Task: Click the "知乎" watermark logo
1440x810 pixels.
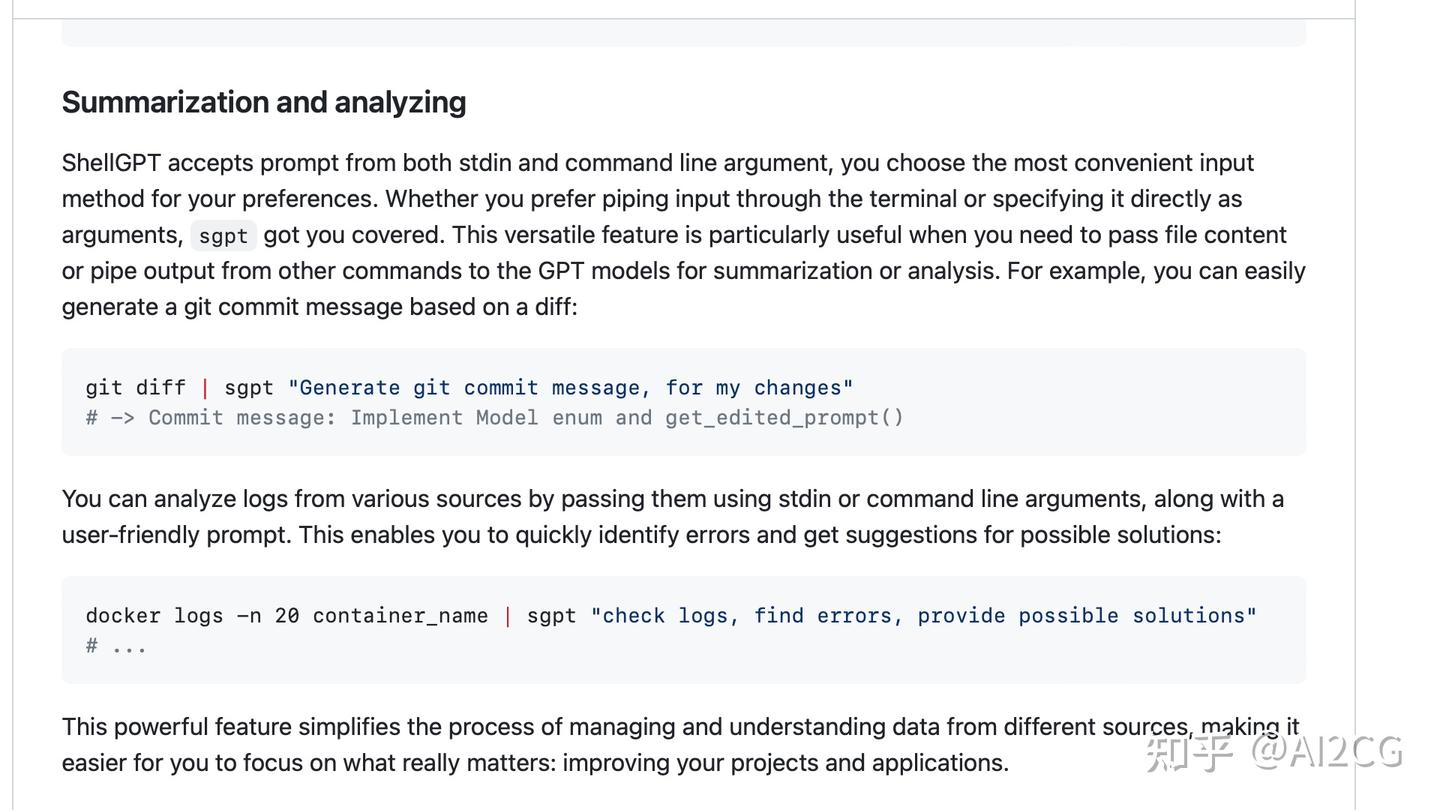Action: (x=1188, y=752)
